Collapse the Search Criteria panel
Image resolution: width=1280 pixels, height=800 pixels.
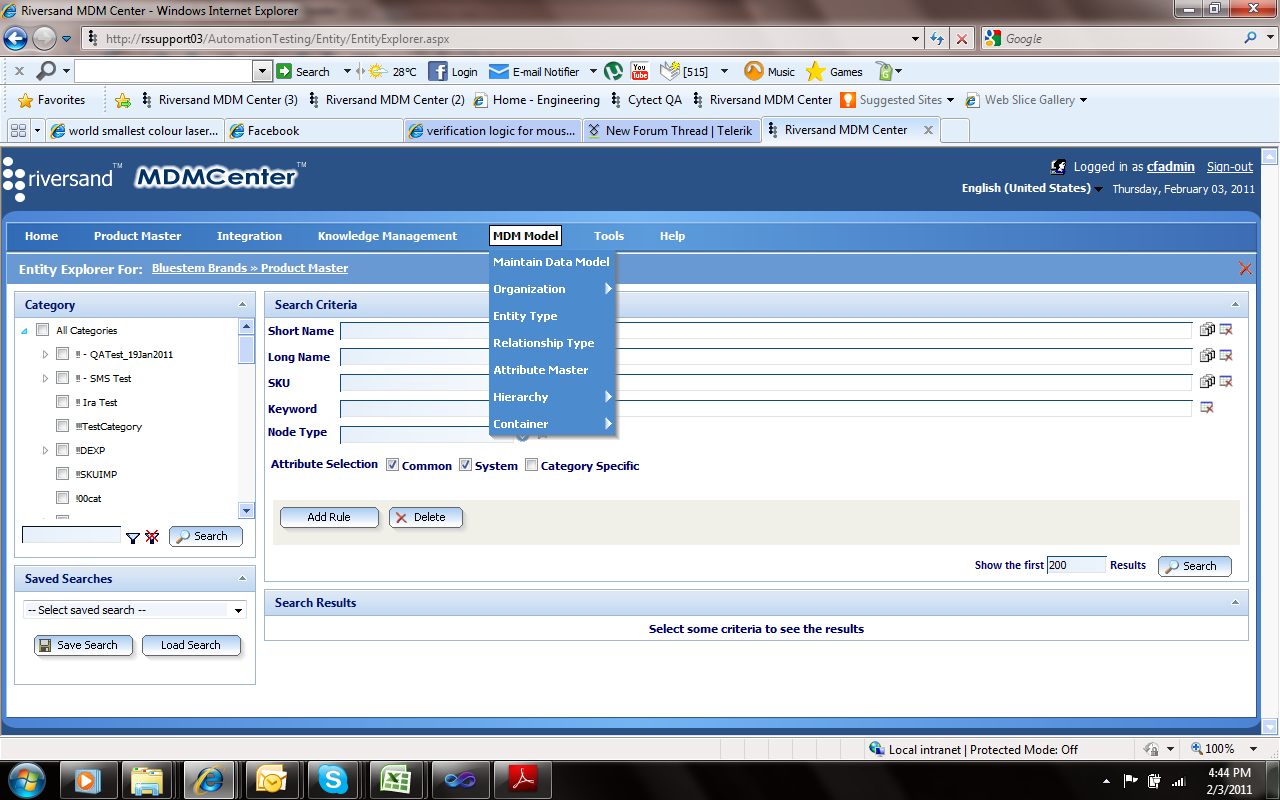tap(1235, 305)
